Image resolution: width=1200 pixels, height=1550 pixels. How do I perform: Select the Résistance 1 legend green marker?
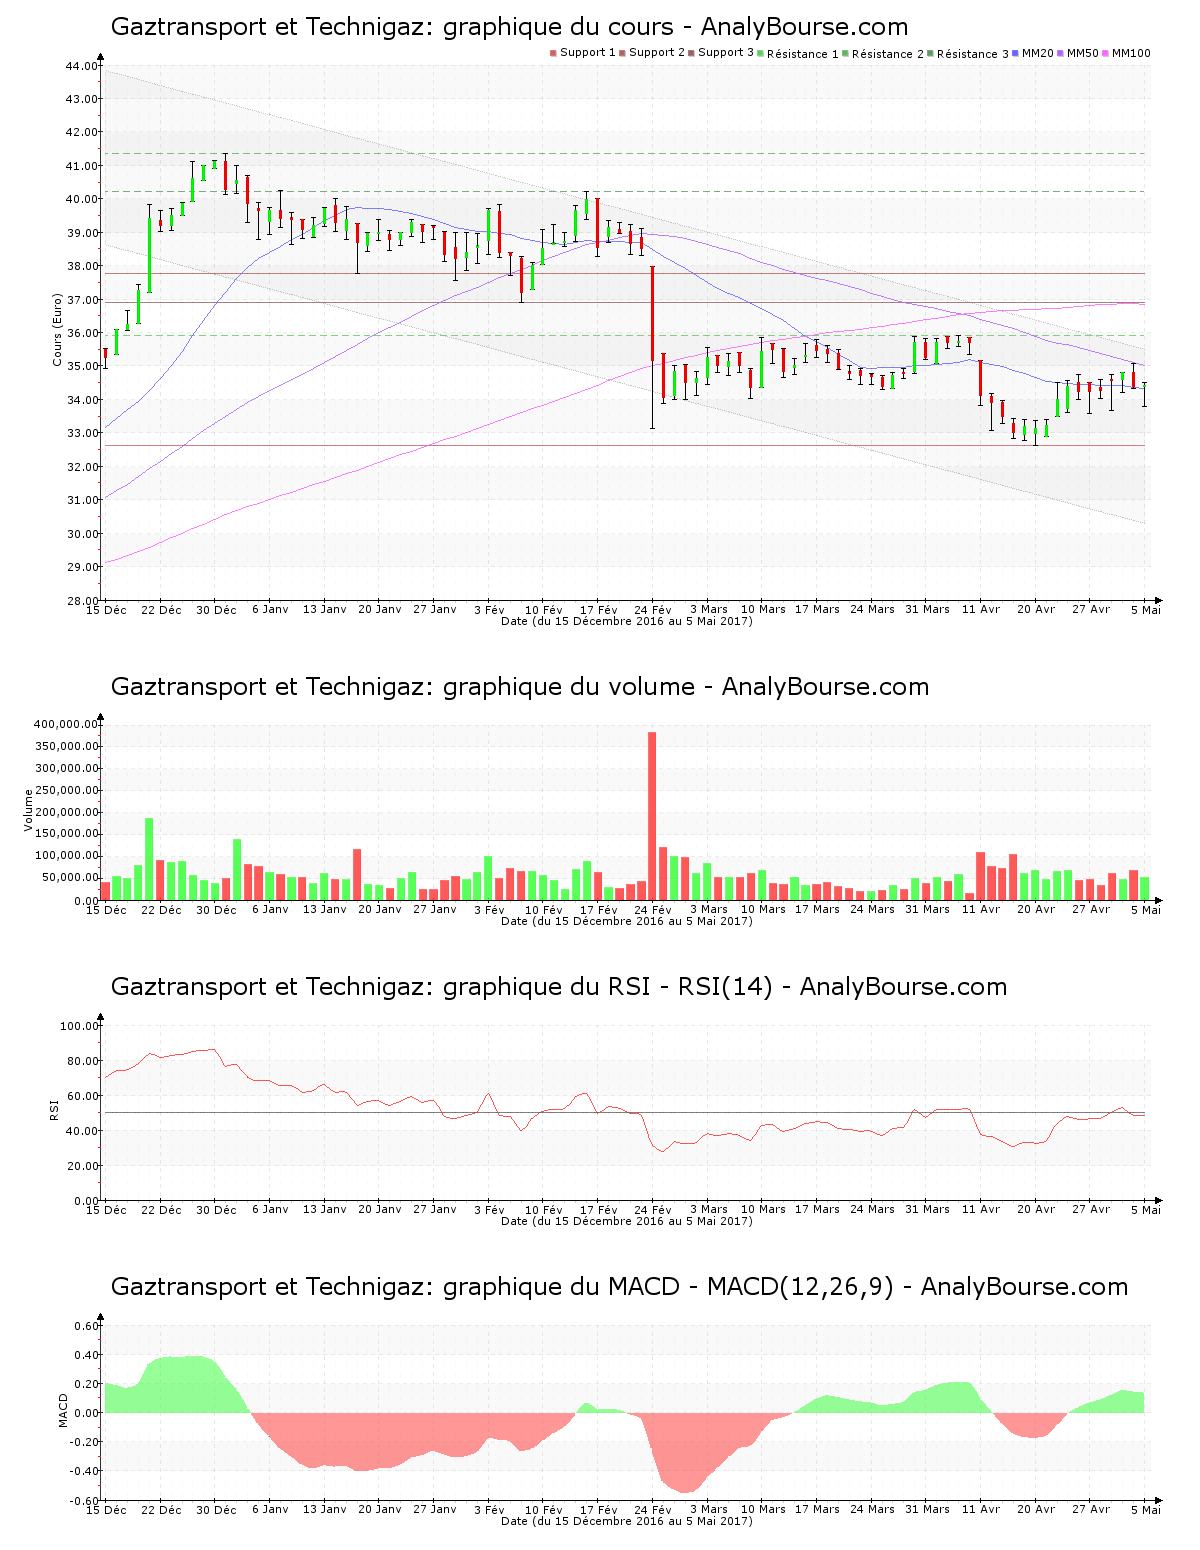click(761, 53)
